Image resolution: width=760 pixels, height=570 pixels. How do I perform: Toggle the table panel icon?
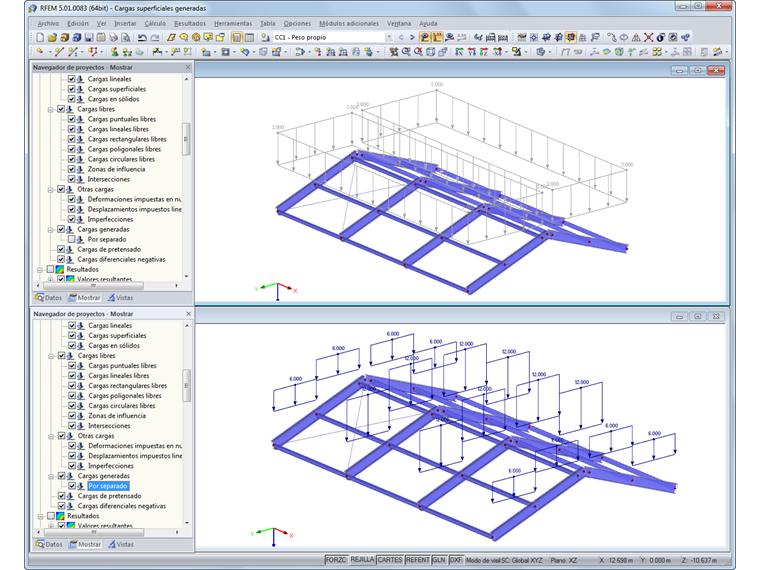click(249, 37)
